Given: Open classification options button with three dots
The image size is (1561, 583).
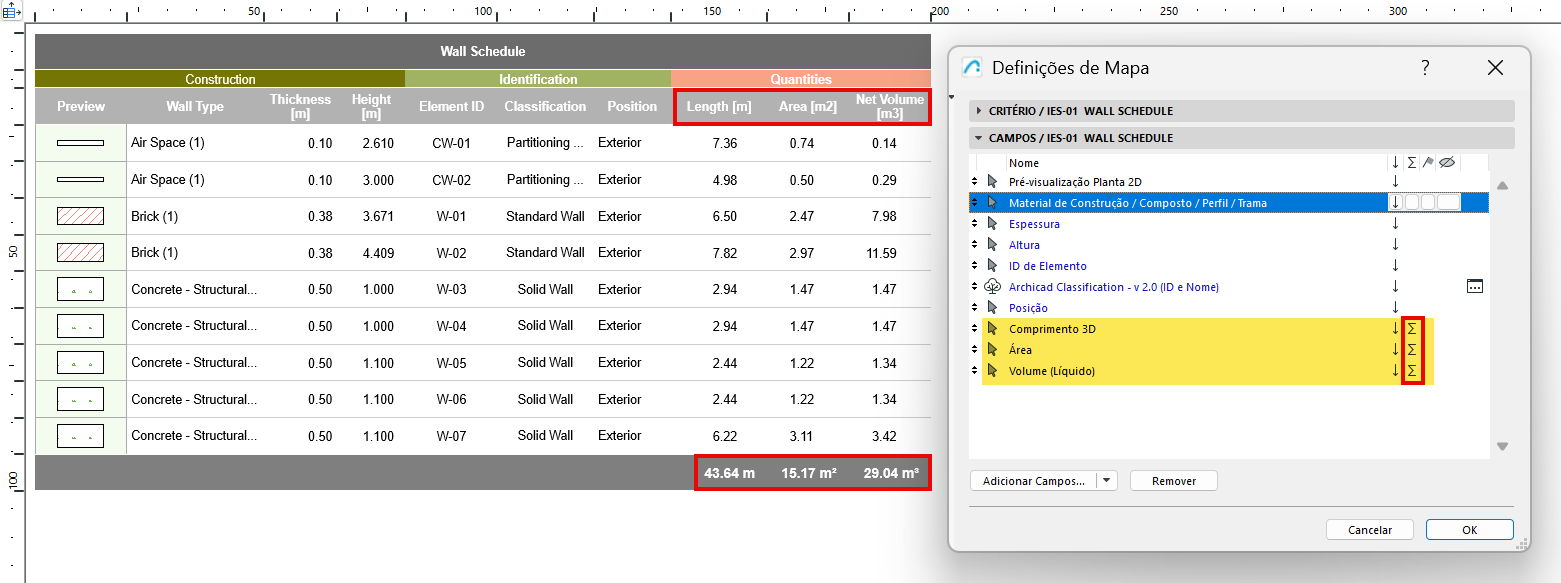Looking at the screenshot, I should [x=1475, y=287].
